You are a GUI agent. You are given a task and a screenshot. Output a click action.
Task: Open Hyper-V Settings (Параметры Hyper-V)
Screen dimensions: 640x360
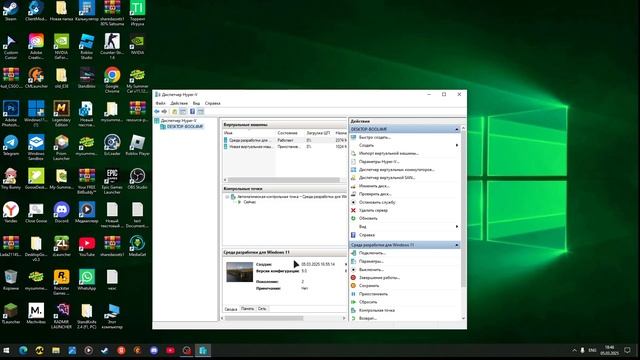click(x=379, y=162)
